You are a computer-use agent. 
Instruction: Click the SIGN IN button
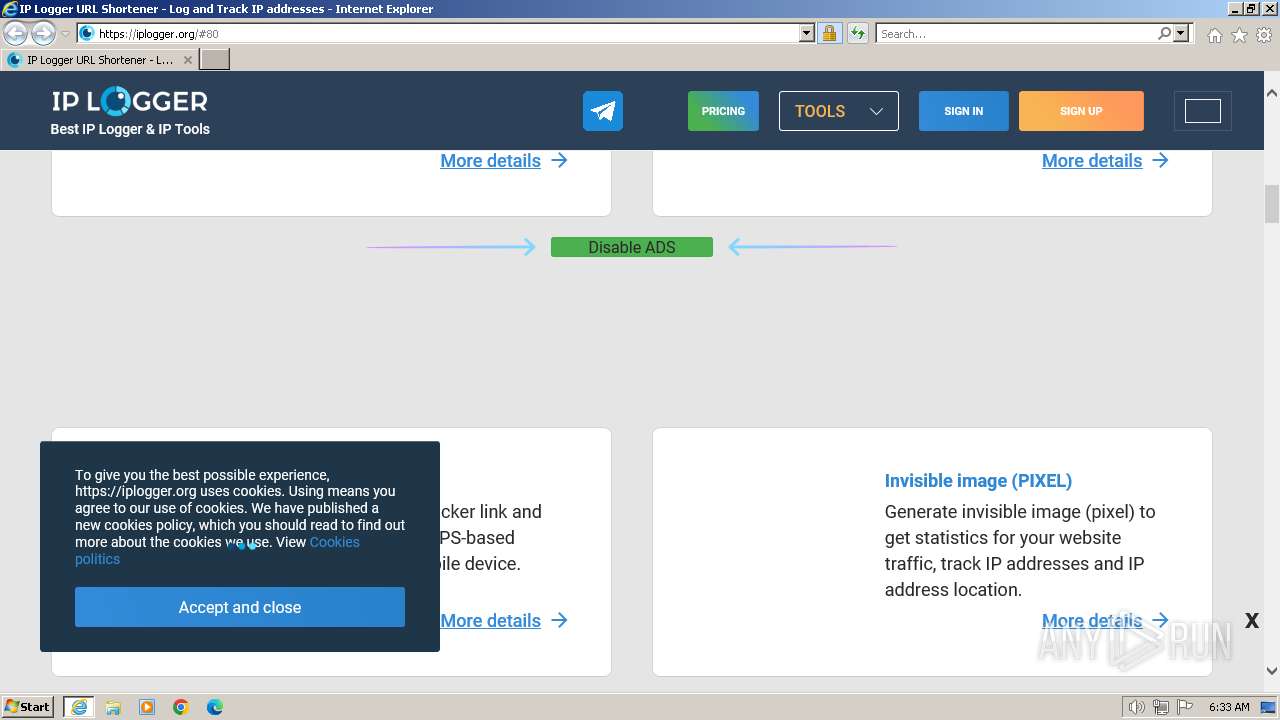pyautogui.click(x=964, y=111)
